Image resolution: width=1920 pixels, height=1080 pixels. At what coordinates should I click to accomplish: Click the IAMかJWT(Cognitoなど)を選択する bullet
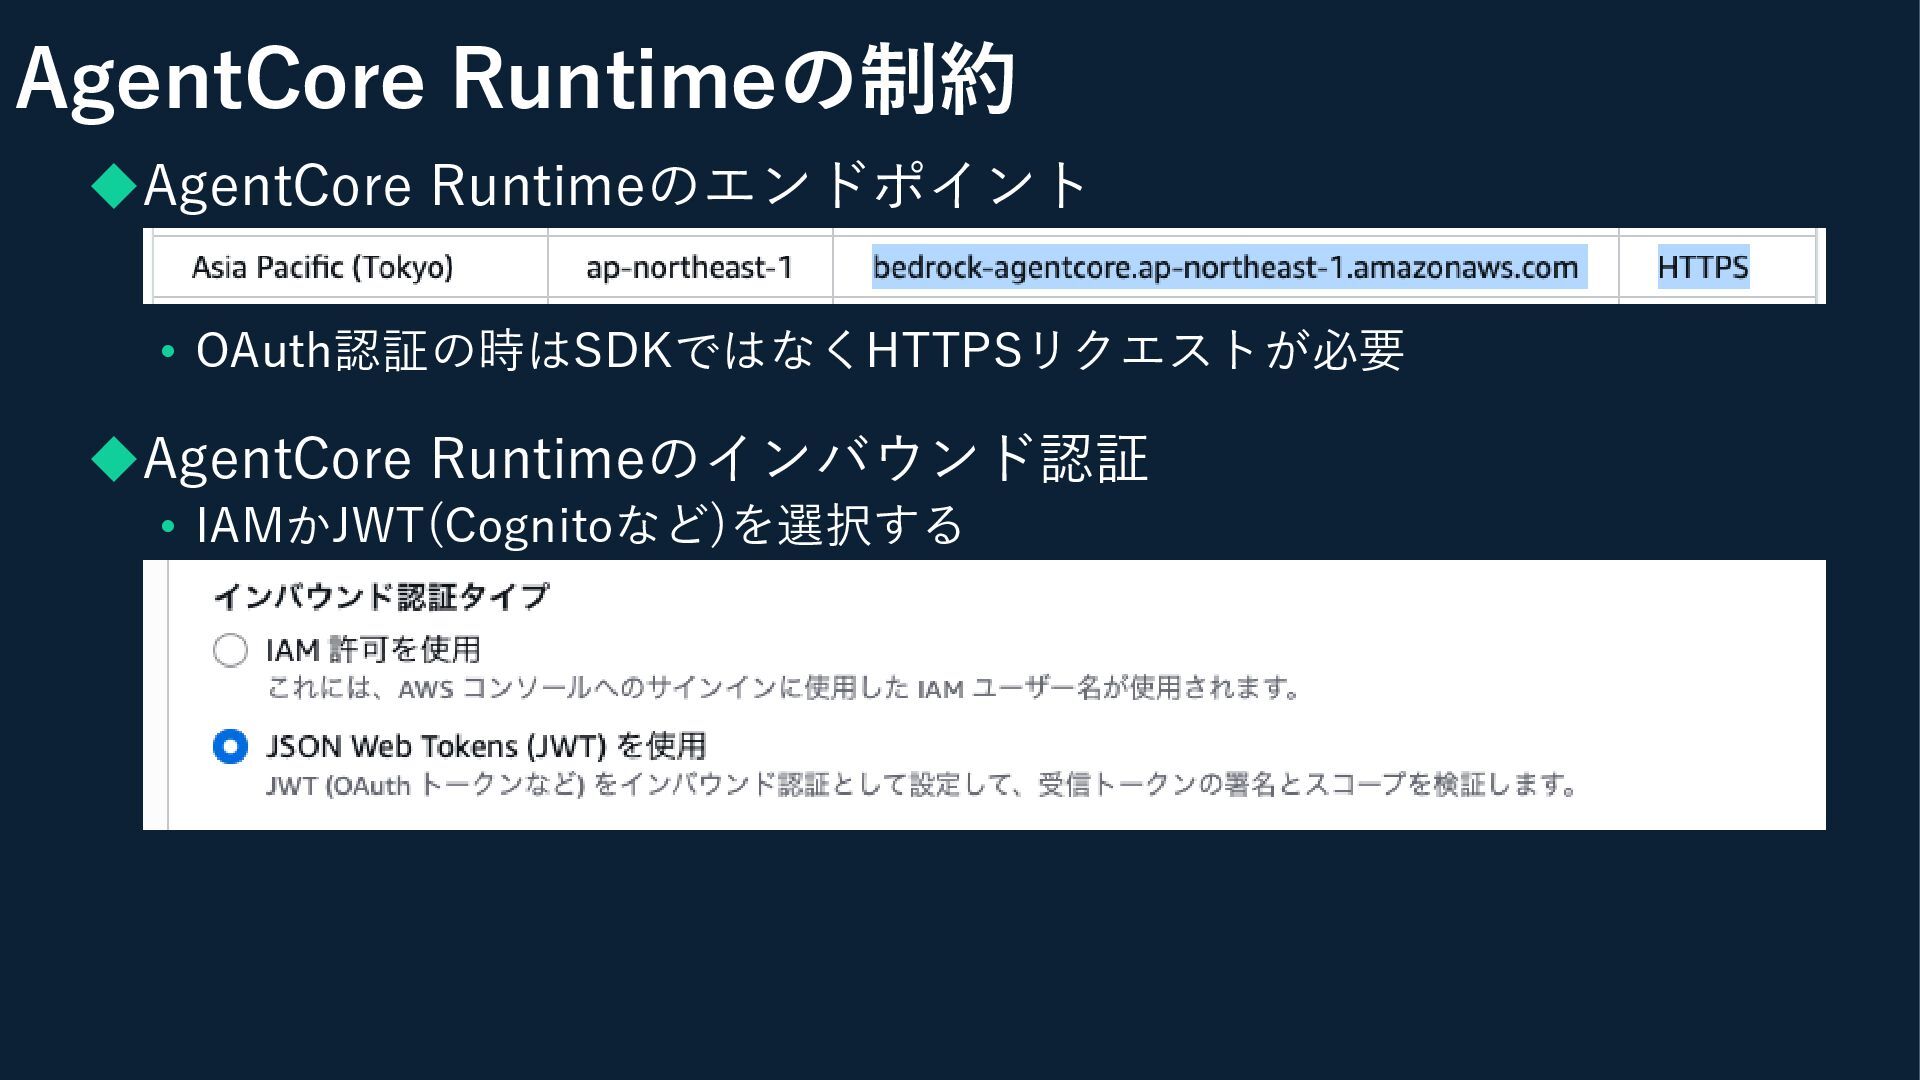pyautogui.click(x=580, y=525)
